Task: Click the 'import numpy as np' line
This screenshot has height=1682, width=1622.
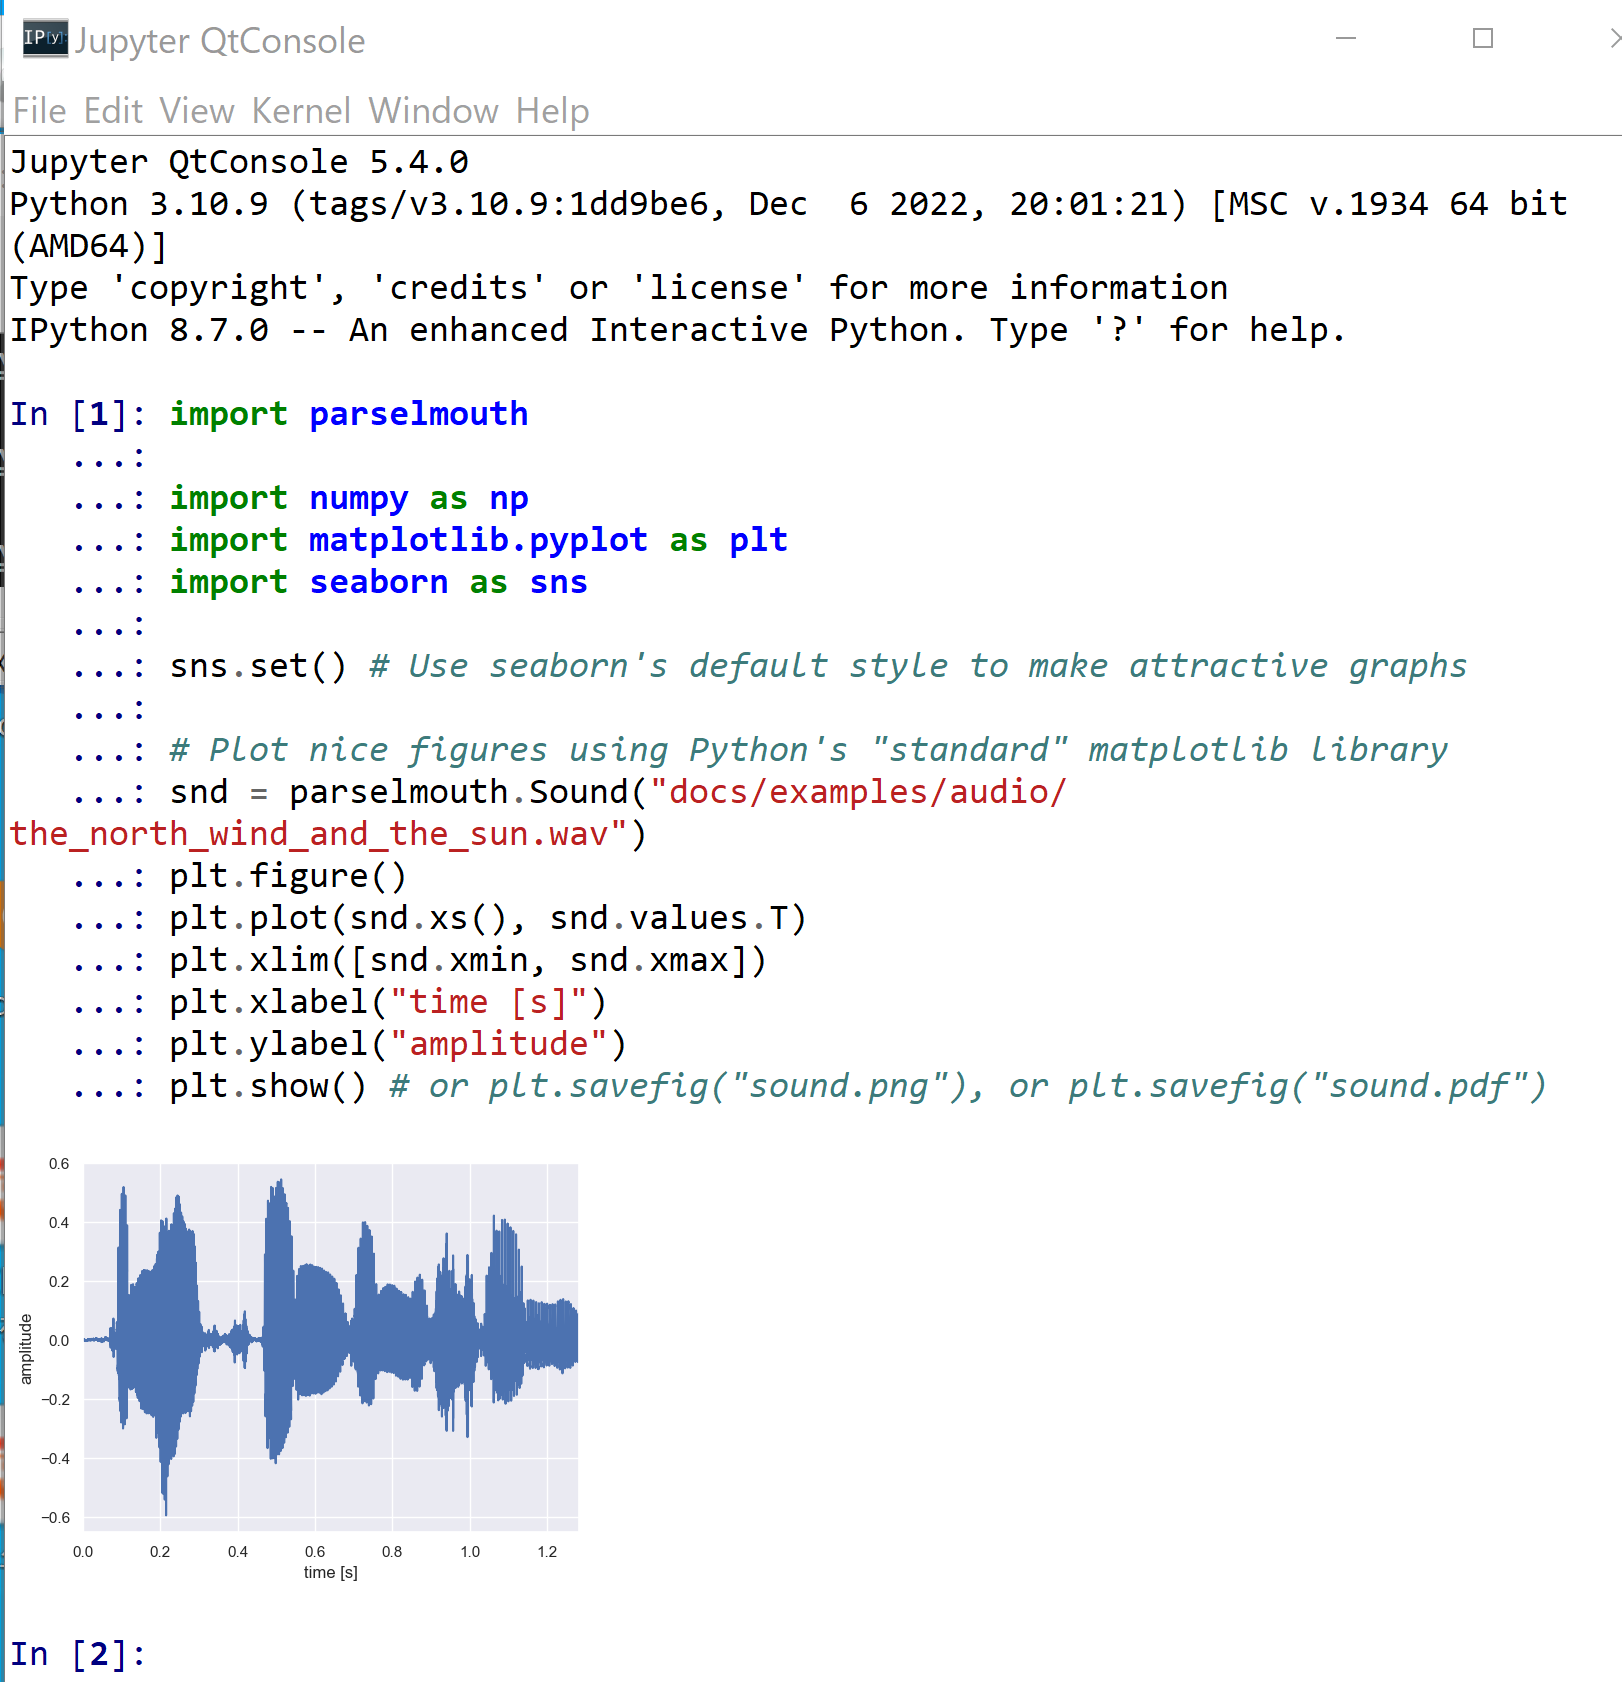Action: [348, 498]
